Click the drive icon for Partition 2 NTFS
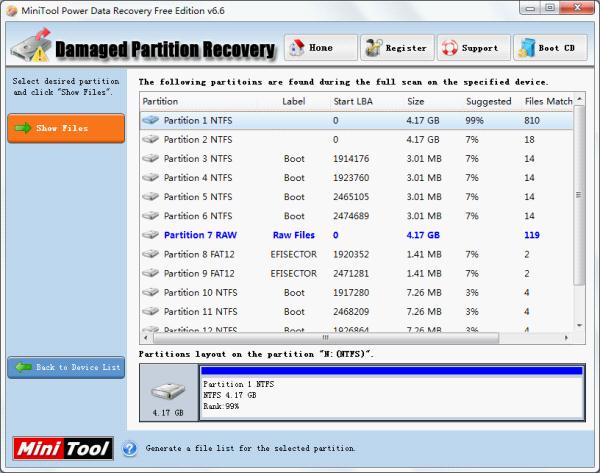Image resolution: width=600 pixels, height=473 pixels. coord(150,139)
